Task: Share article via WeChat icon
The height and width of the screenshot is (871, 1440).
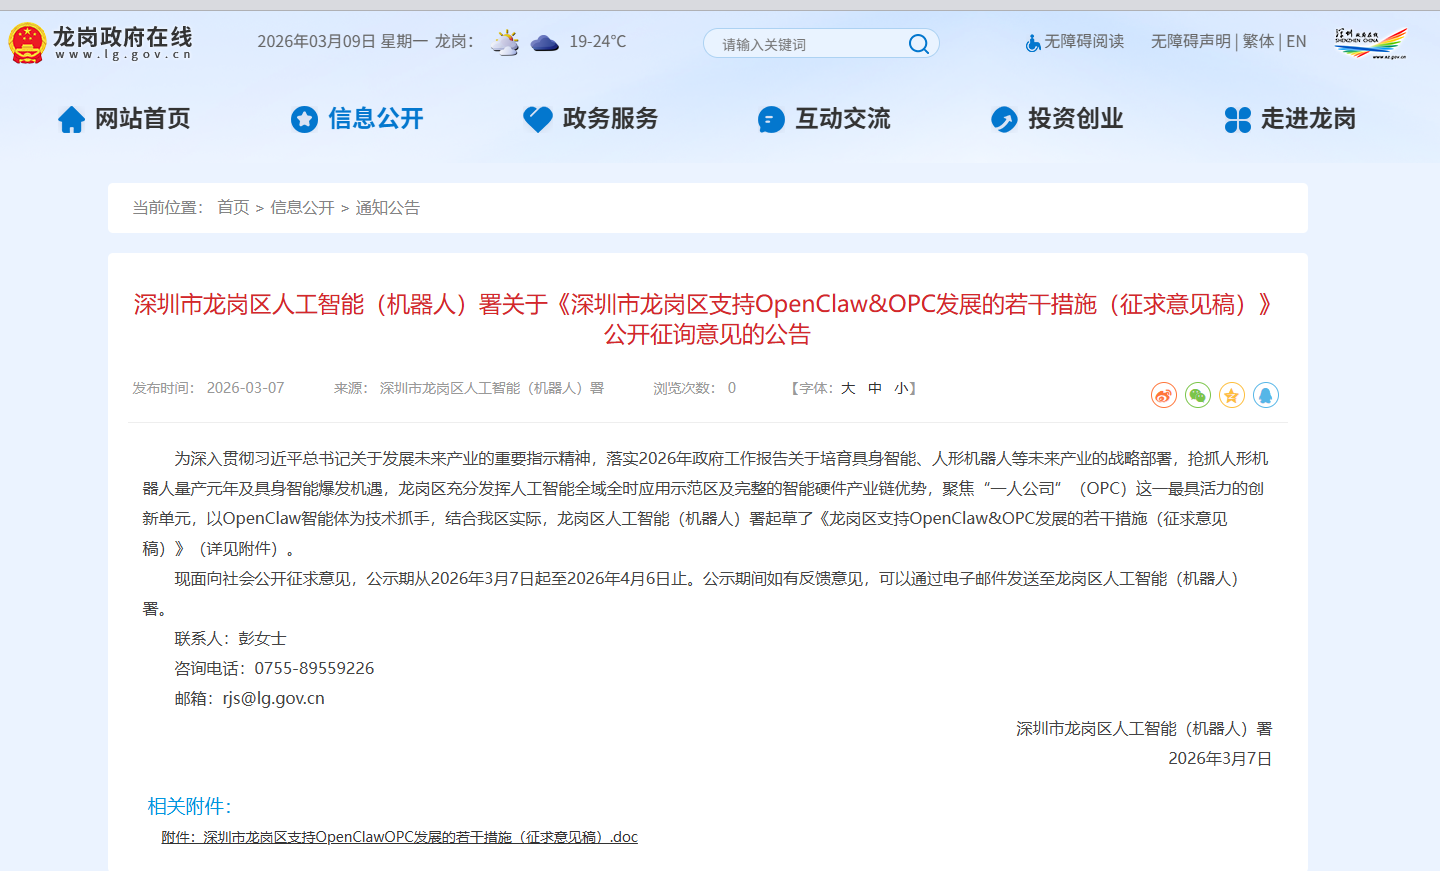Action: [1198, 395]
